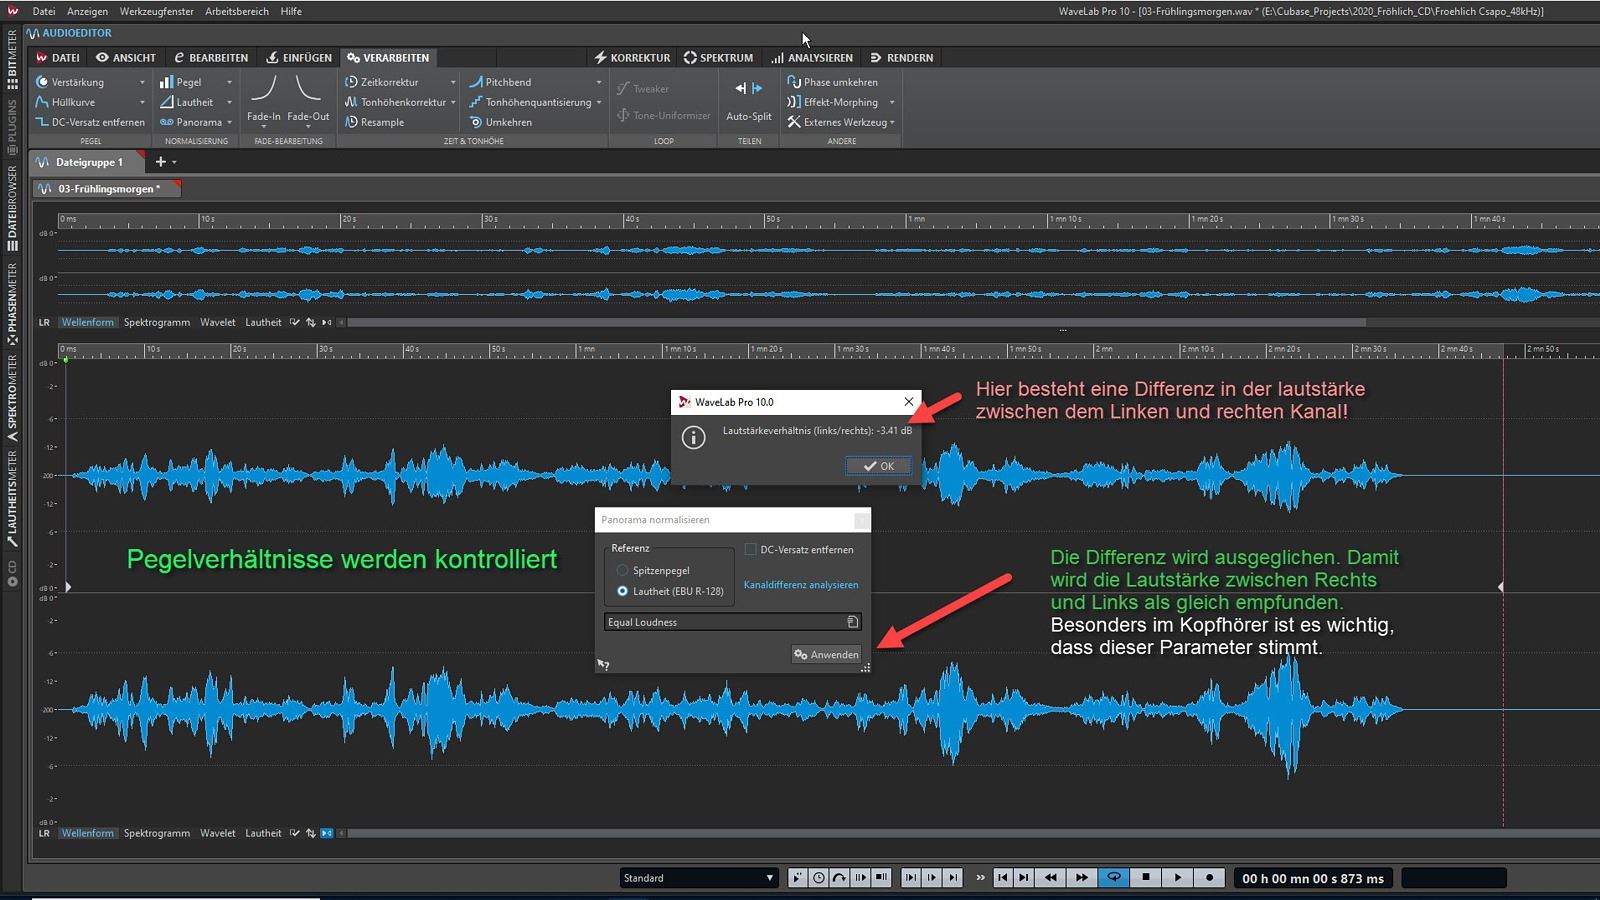Select Lautheit (EBU R-128) reference

(x=669, y=591)
